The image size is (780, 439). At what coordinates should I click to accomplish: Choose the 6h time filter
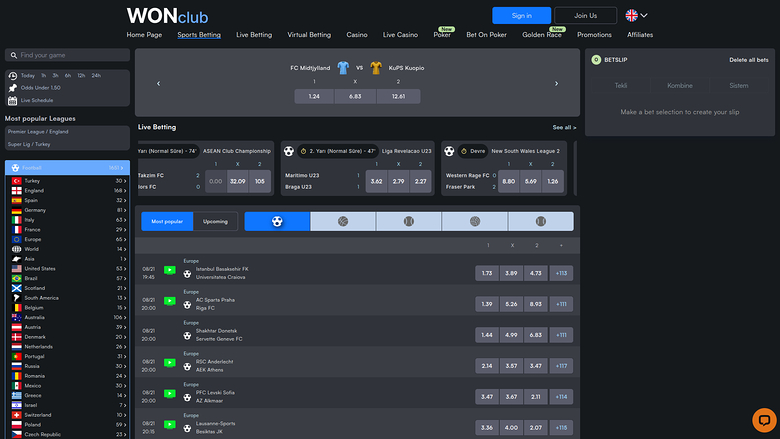pyautogui.click(x=68, y=76)
